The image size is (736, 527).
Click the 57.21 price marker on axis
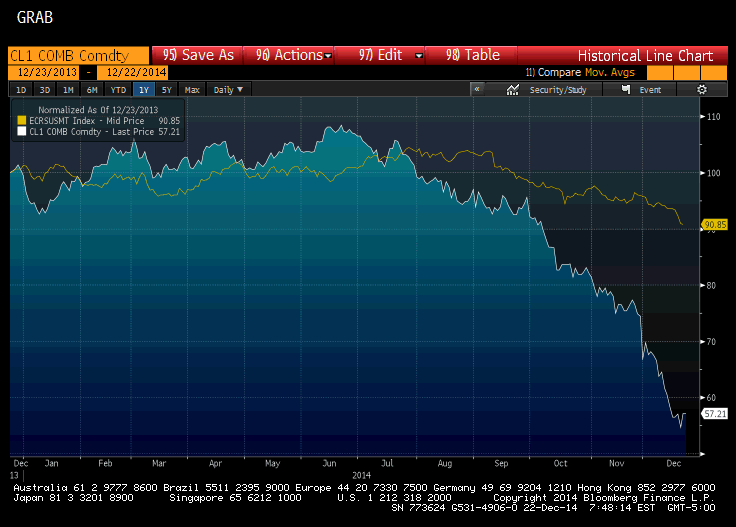(715, 414)
